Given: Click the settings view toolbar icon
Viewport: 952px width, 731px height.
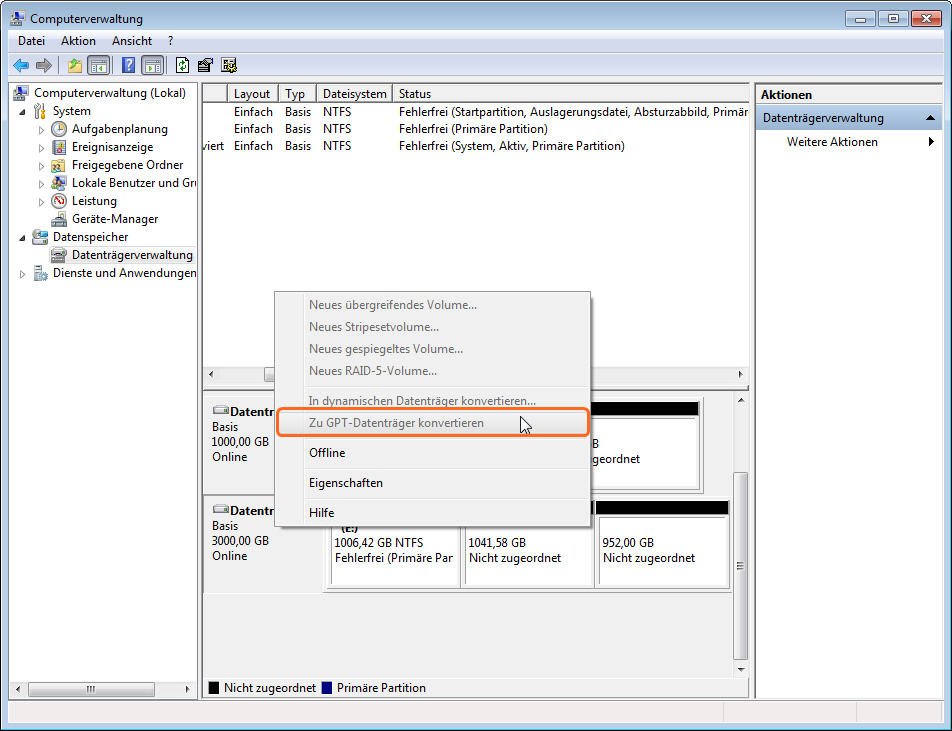Looking at the screenshot, I should (229, 65).
